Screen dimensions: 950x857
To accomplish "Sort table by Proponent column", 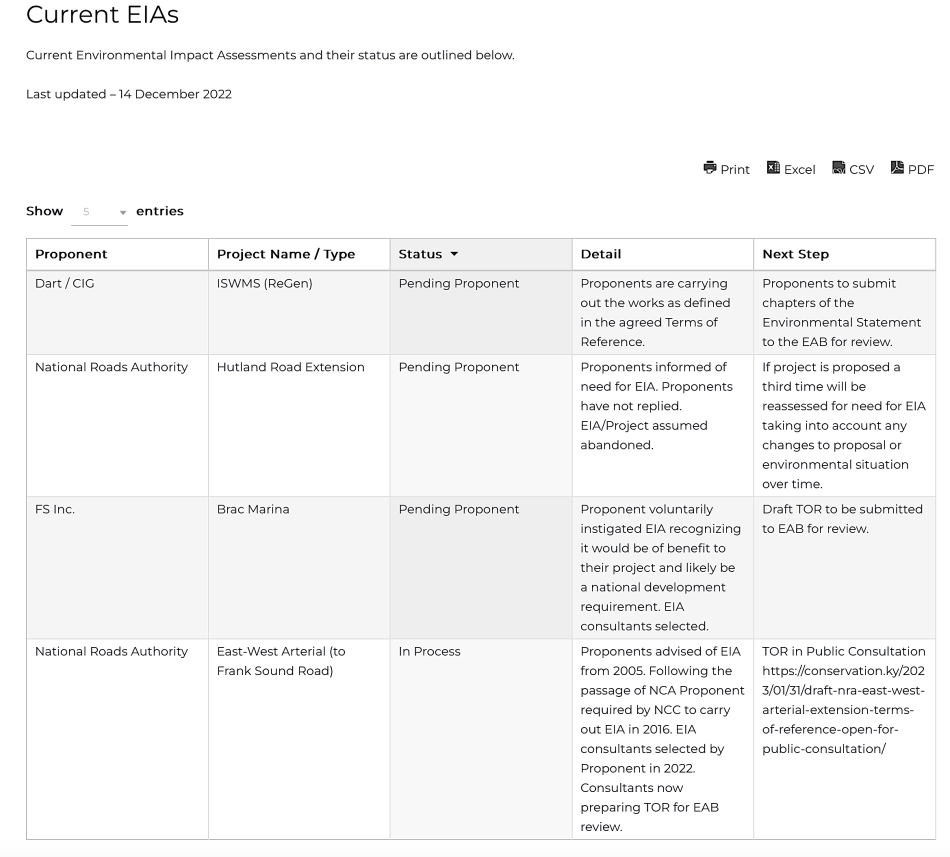I will tap(71, 254).
